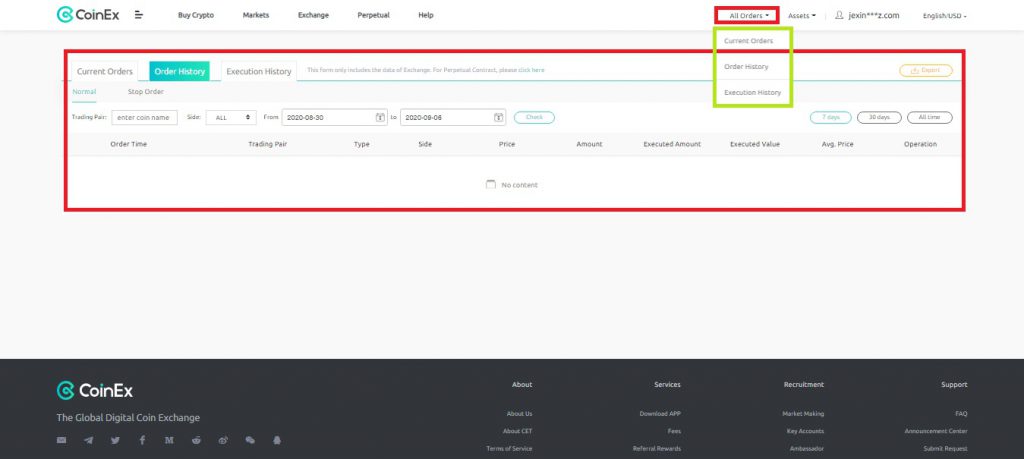Click the Check button
This screenshot has height=459, width=1024.
(x=534, y=118)
